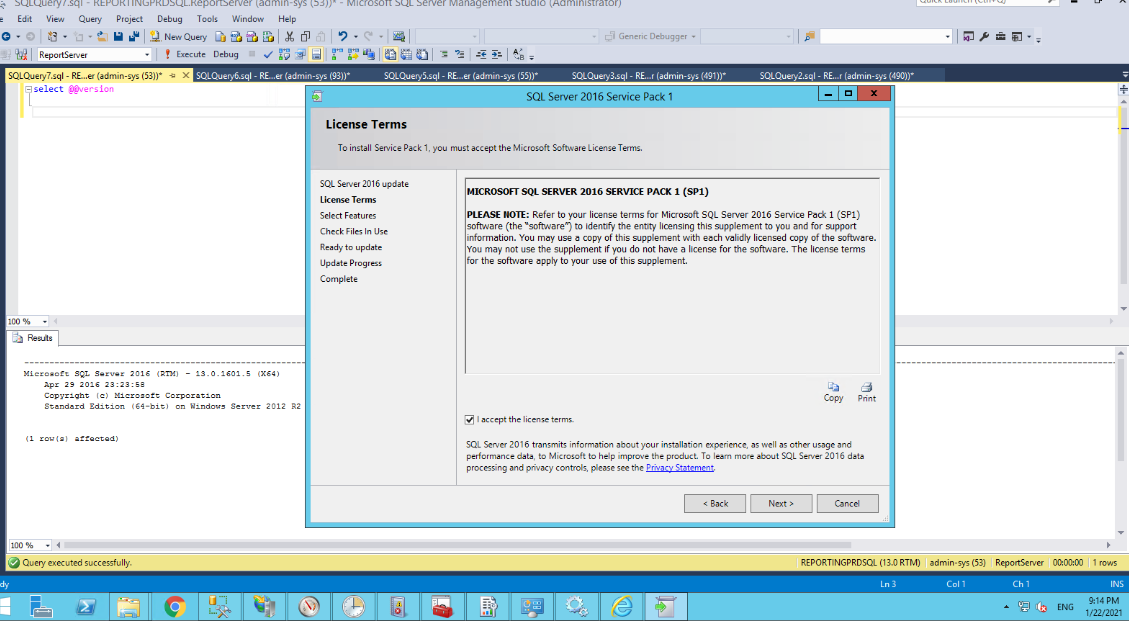Image resolution: width=1129 pixels, height=621 pixels.
Task: Click the New Query toolbar button
Action: point(178,36)
